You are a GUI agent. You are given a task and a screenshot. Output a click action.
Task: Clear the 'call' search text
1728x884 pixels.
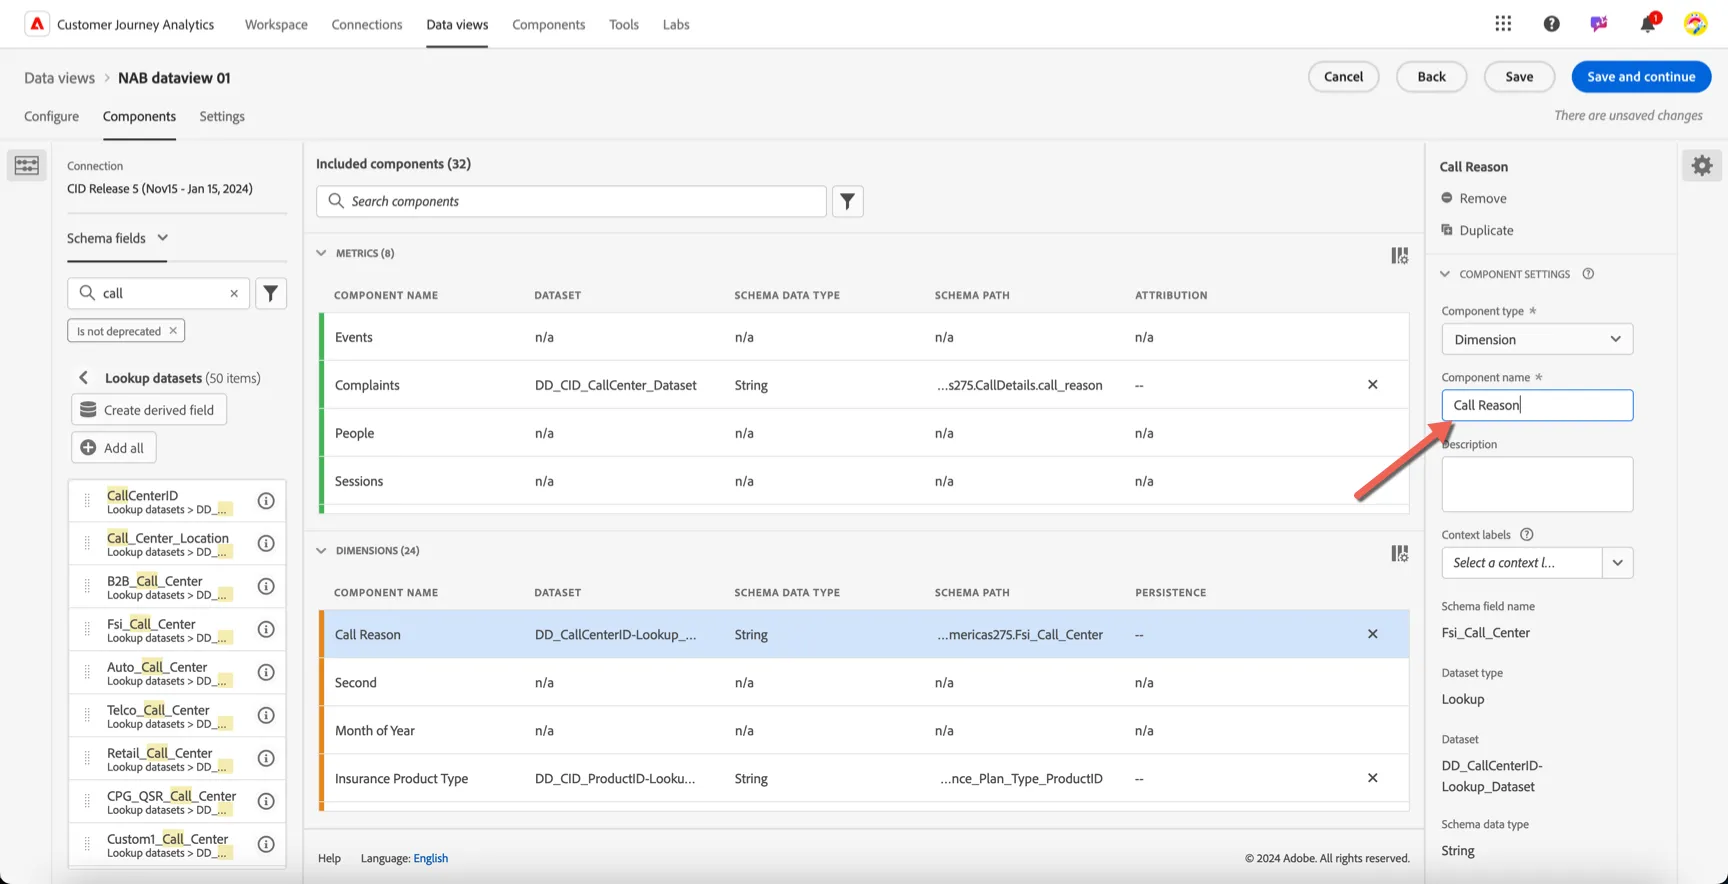234,293
